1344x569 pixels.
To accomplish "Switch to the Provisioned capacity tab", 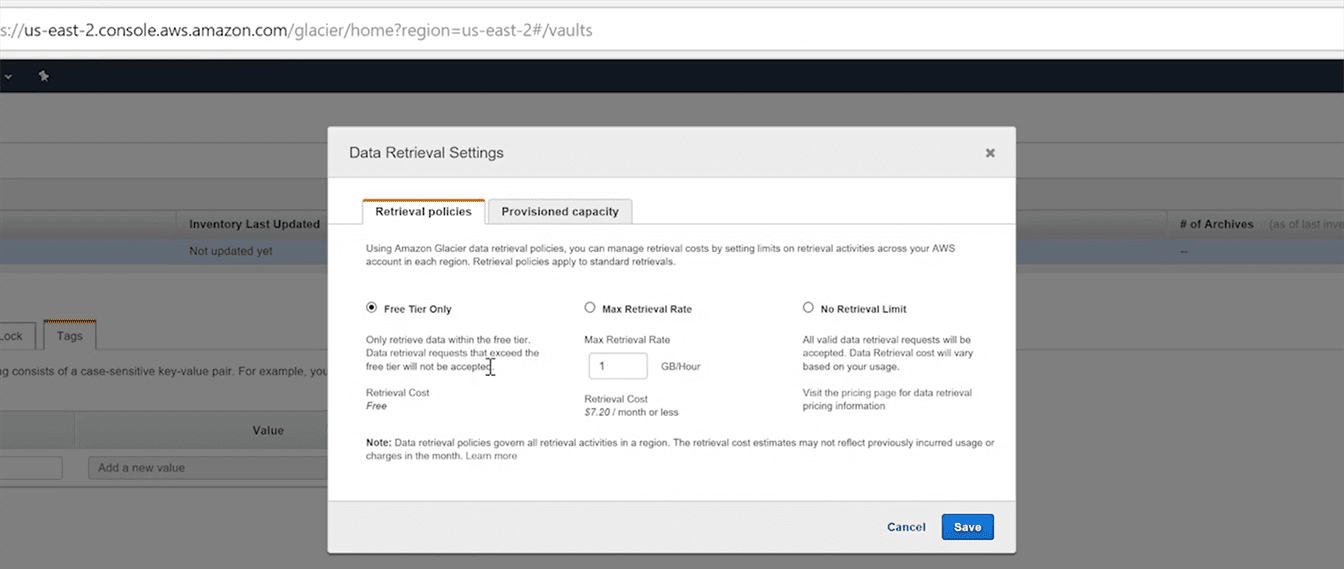I will pos(560,211).
